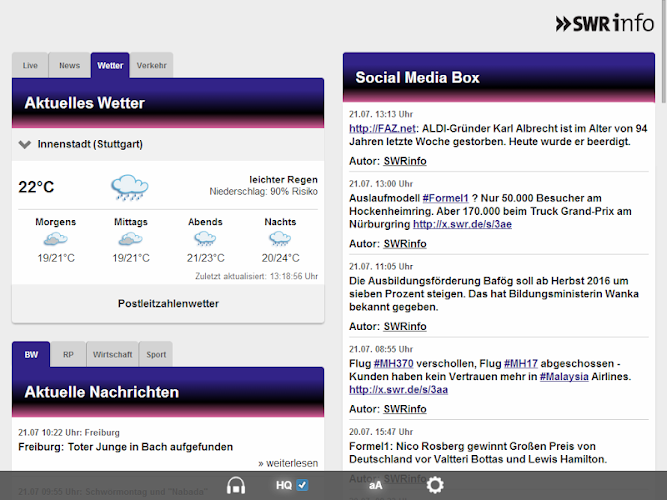Open the headphones audio player icon

[236, 485]
